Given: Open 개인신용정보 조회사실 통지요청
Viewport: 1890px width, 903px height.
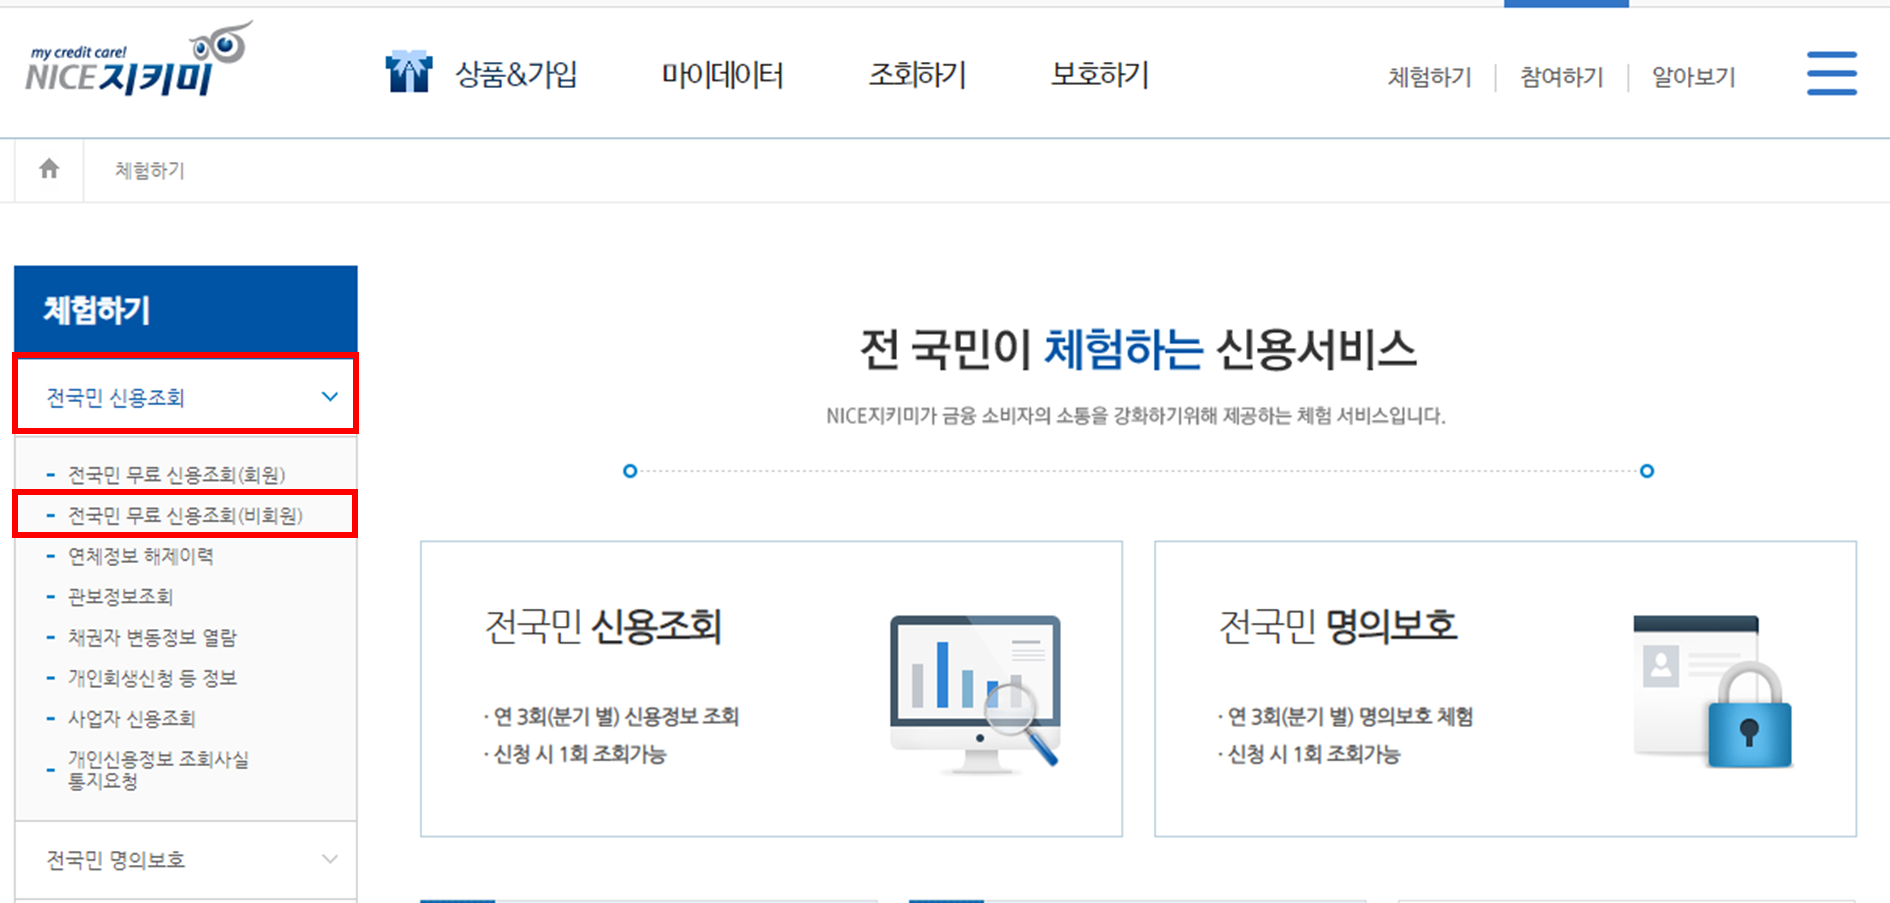Looking at the screenshot, I should 158,770.
